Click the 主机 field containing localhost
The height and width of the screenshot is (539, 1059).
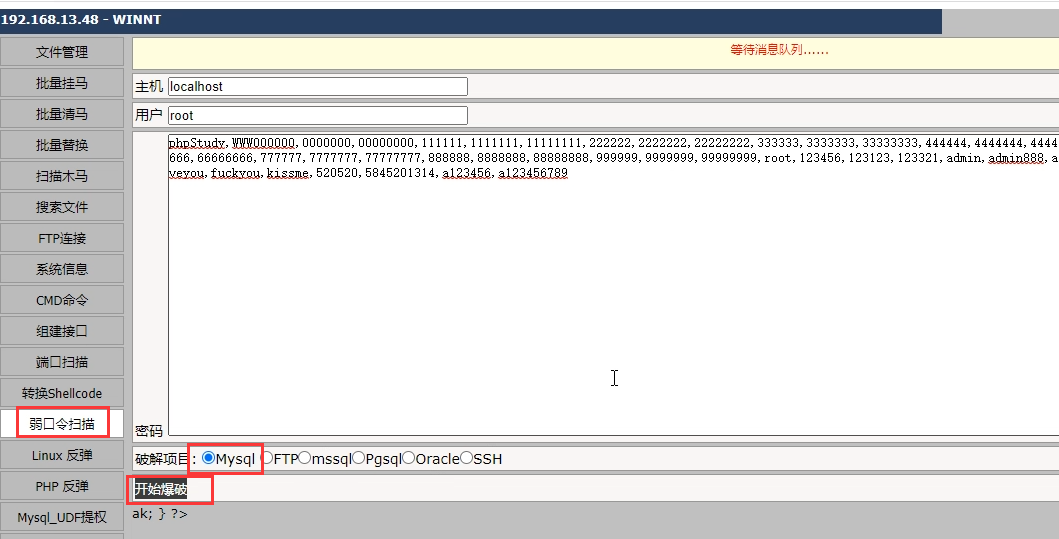click(317, 87)
